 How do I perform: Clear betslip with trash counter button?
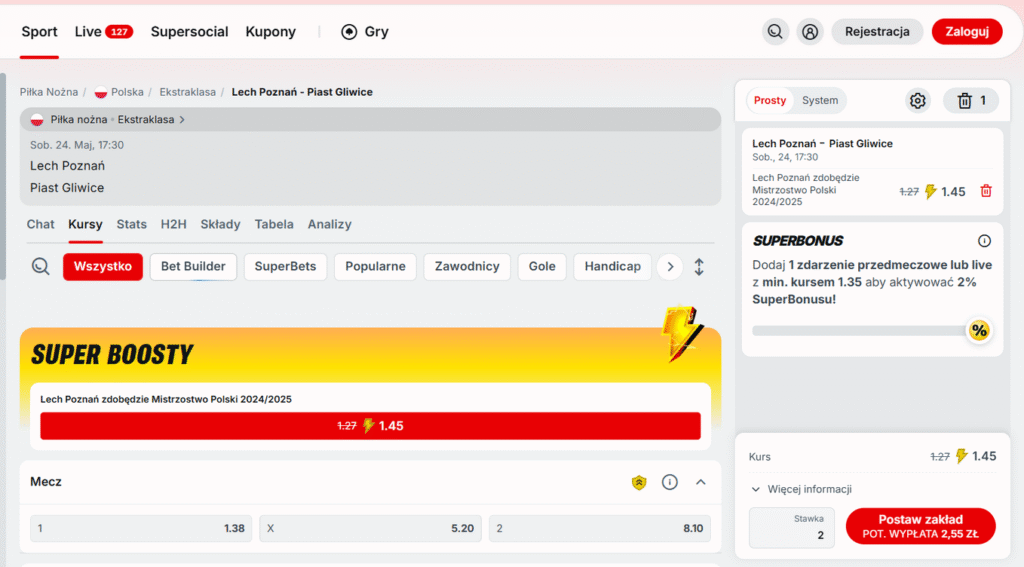[x=971, y=101]
